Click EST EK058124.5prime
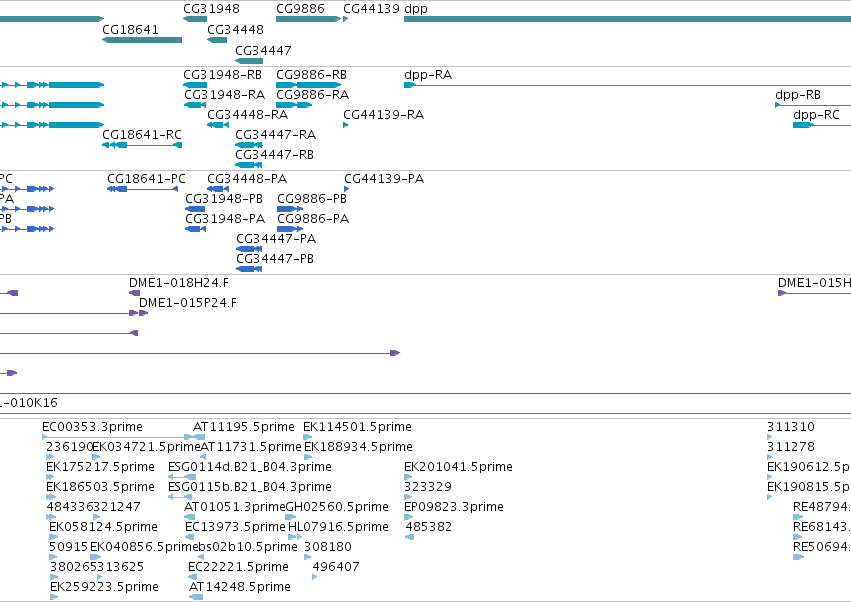 pyautogui.click(x=53, y=537)
